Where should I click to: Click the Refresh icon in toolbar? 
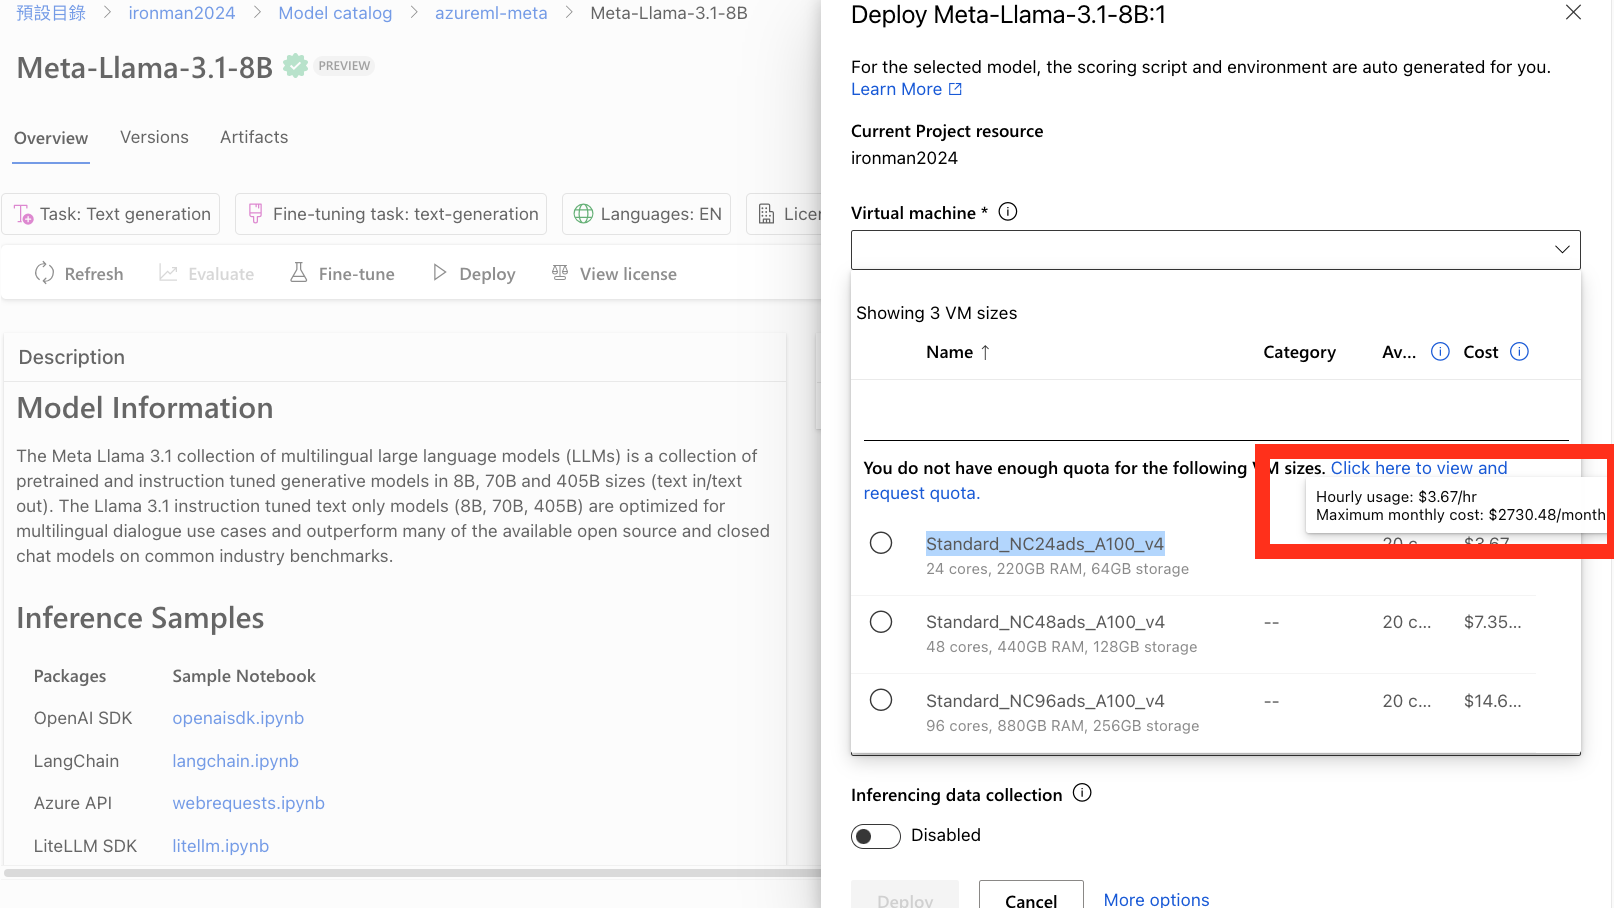click(44, 273)
